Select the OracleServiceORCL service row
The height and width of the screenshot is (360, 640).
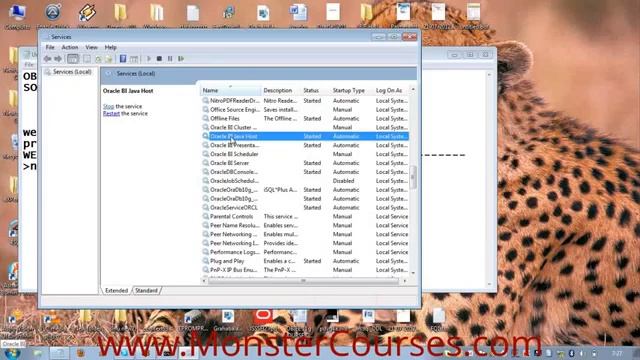305,207
